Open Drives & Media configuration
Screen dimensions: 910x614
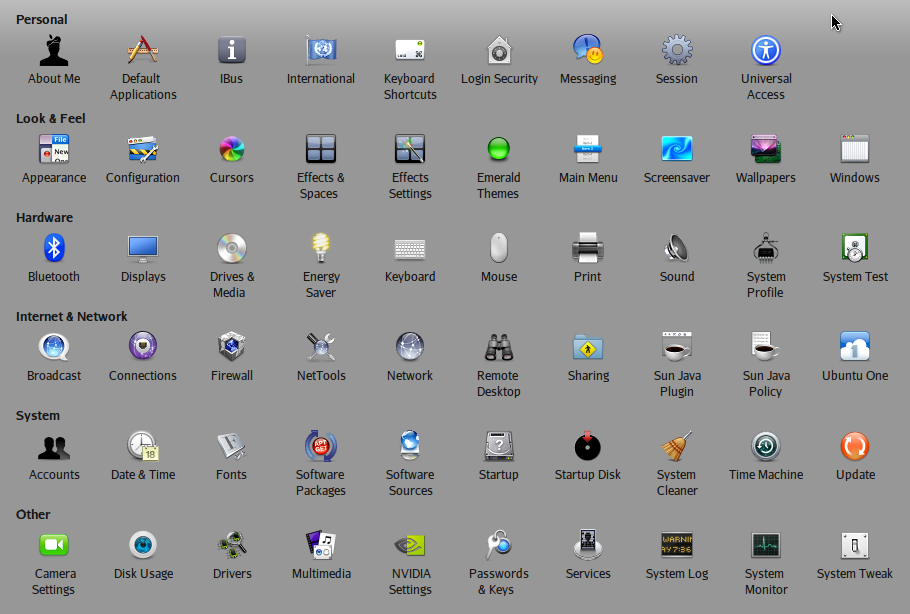point(231,249)
